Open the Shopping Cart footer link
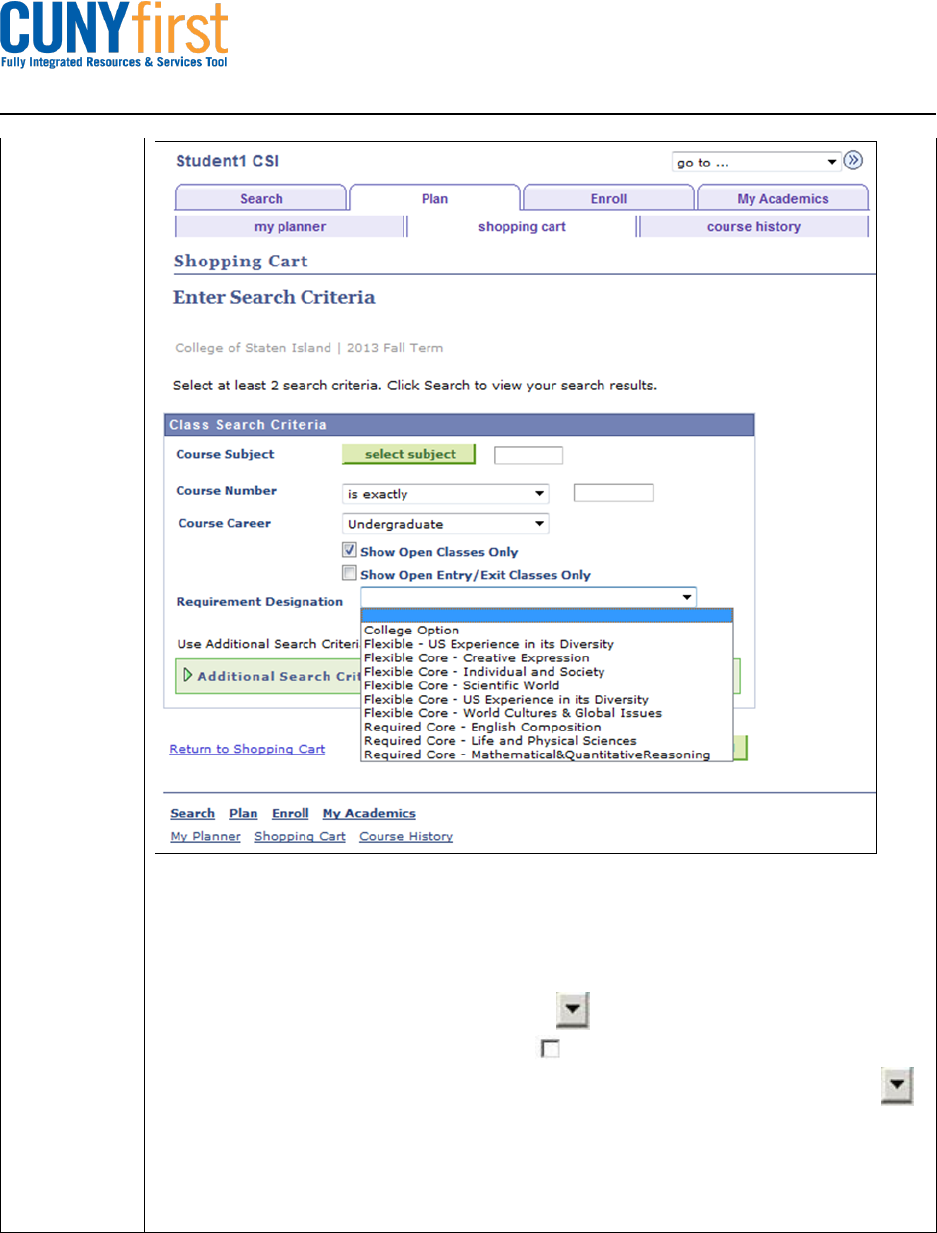The image size is (937, 1233). coord(300,836)
